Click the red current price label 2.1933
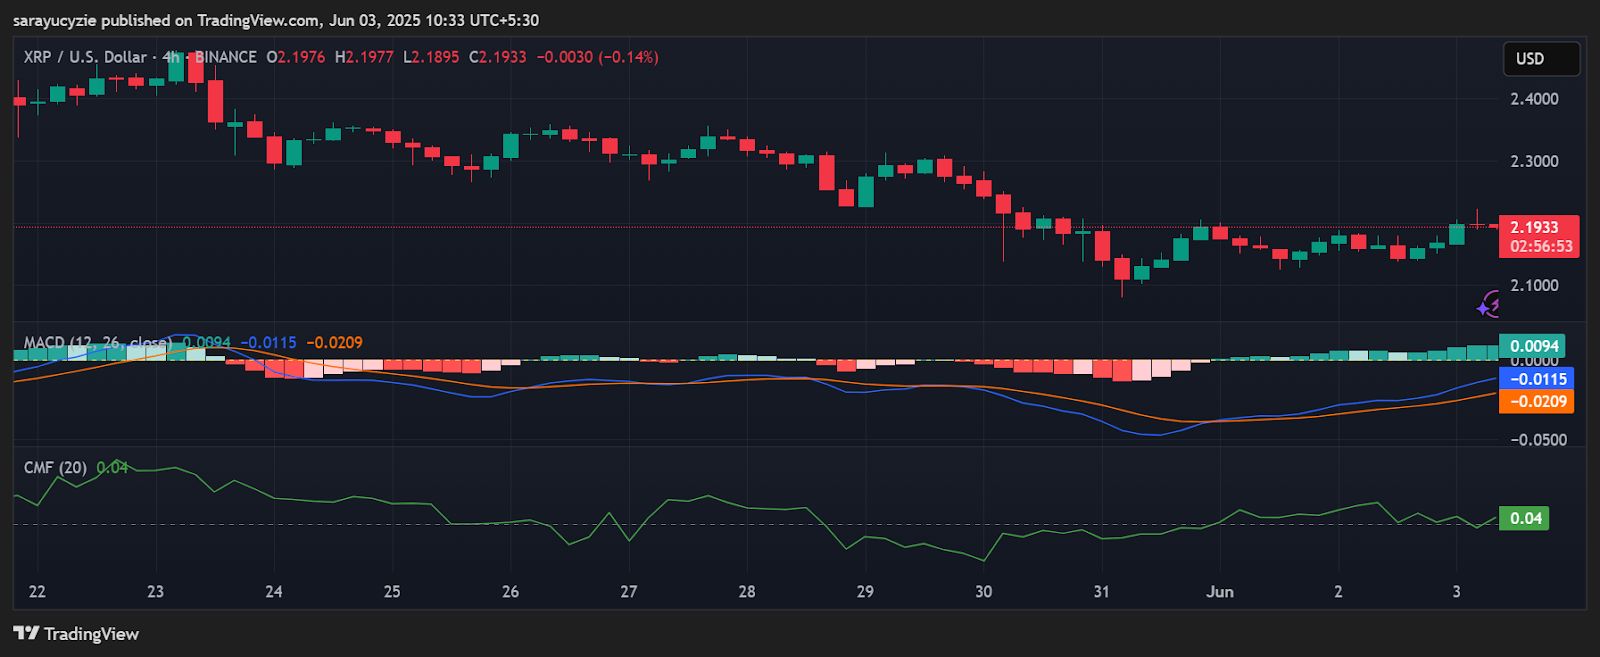This screenshot has width=1600, height=657. tap(1538, 228)
